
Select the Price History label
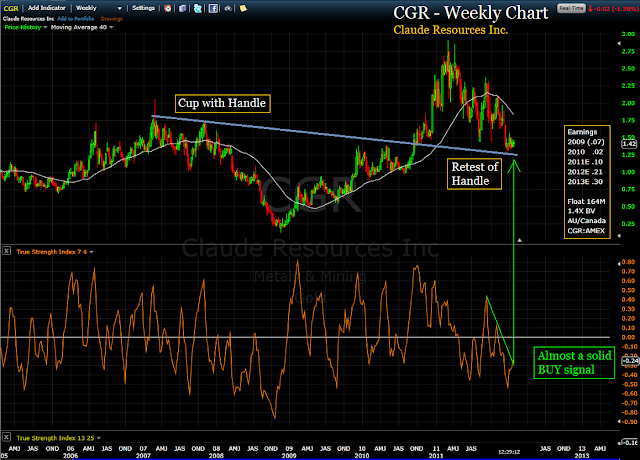[23, 27]
